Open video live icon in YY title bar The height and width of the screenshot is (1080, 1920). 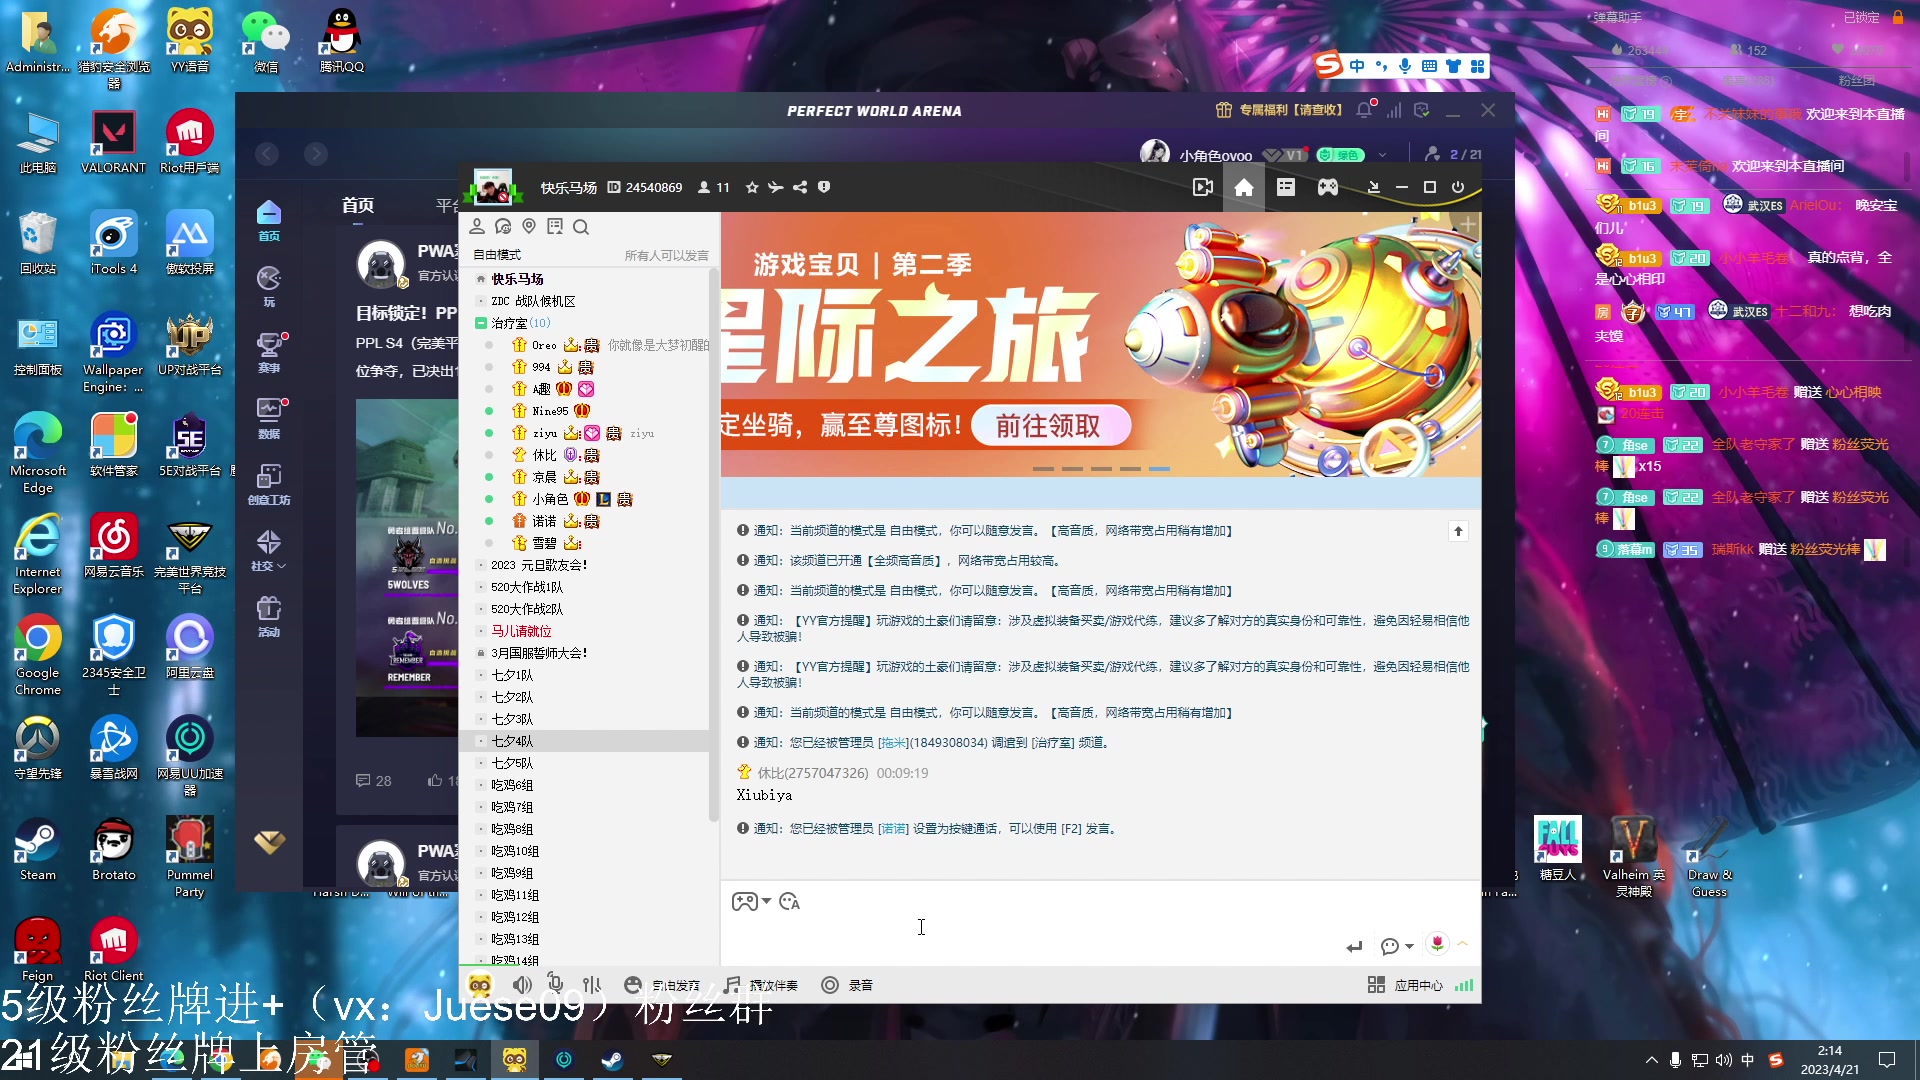coord(1203,187)
